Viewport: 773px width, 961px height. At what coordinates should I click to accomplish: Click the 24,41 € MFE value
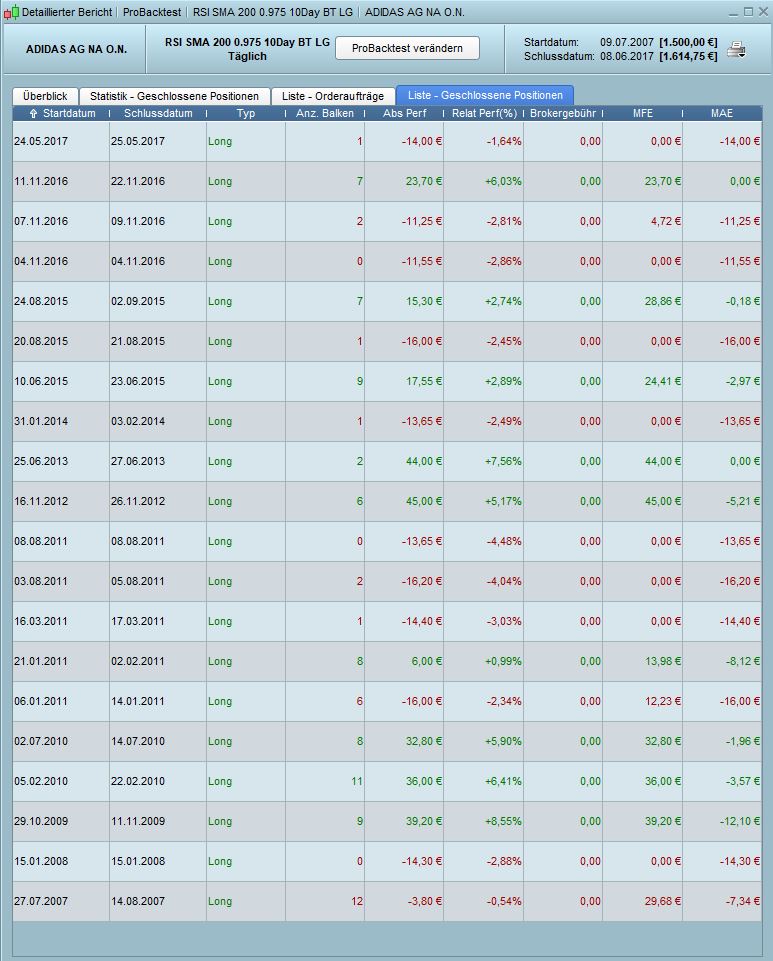click(663, 381)
